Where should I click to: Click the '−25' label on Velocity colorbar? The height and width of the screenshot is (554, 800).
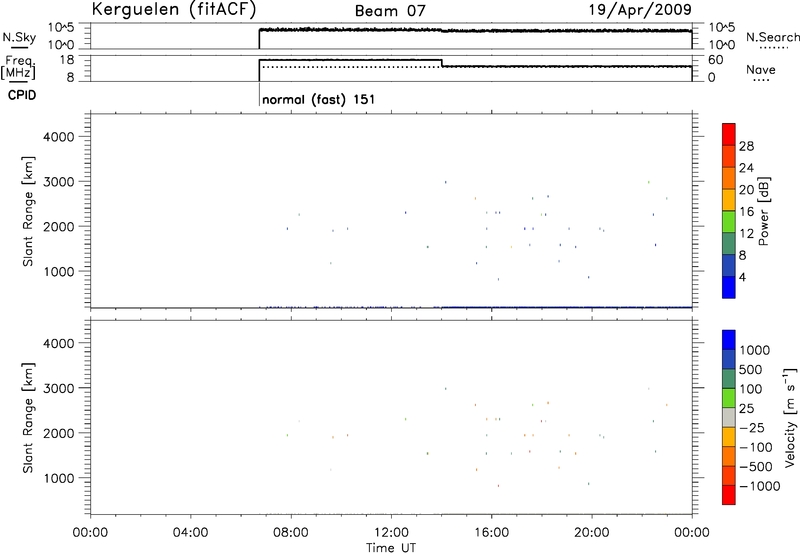tap(752, 428)
